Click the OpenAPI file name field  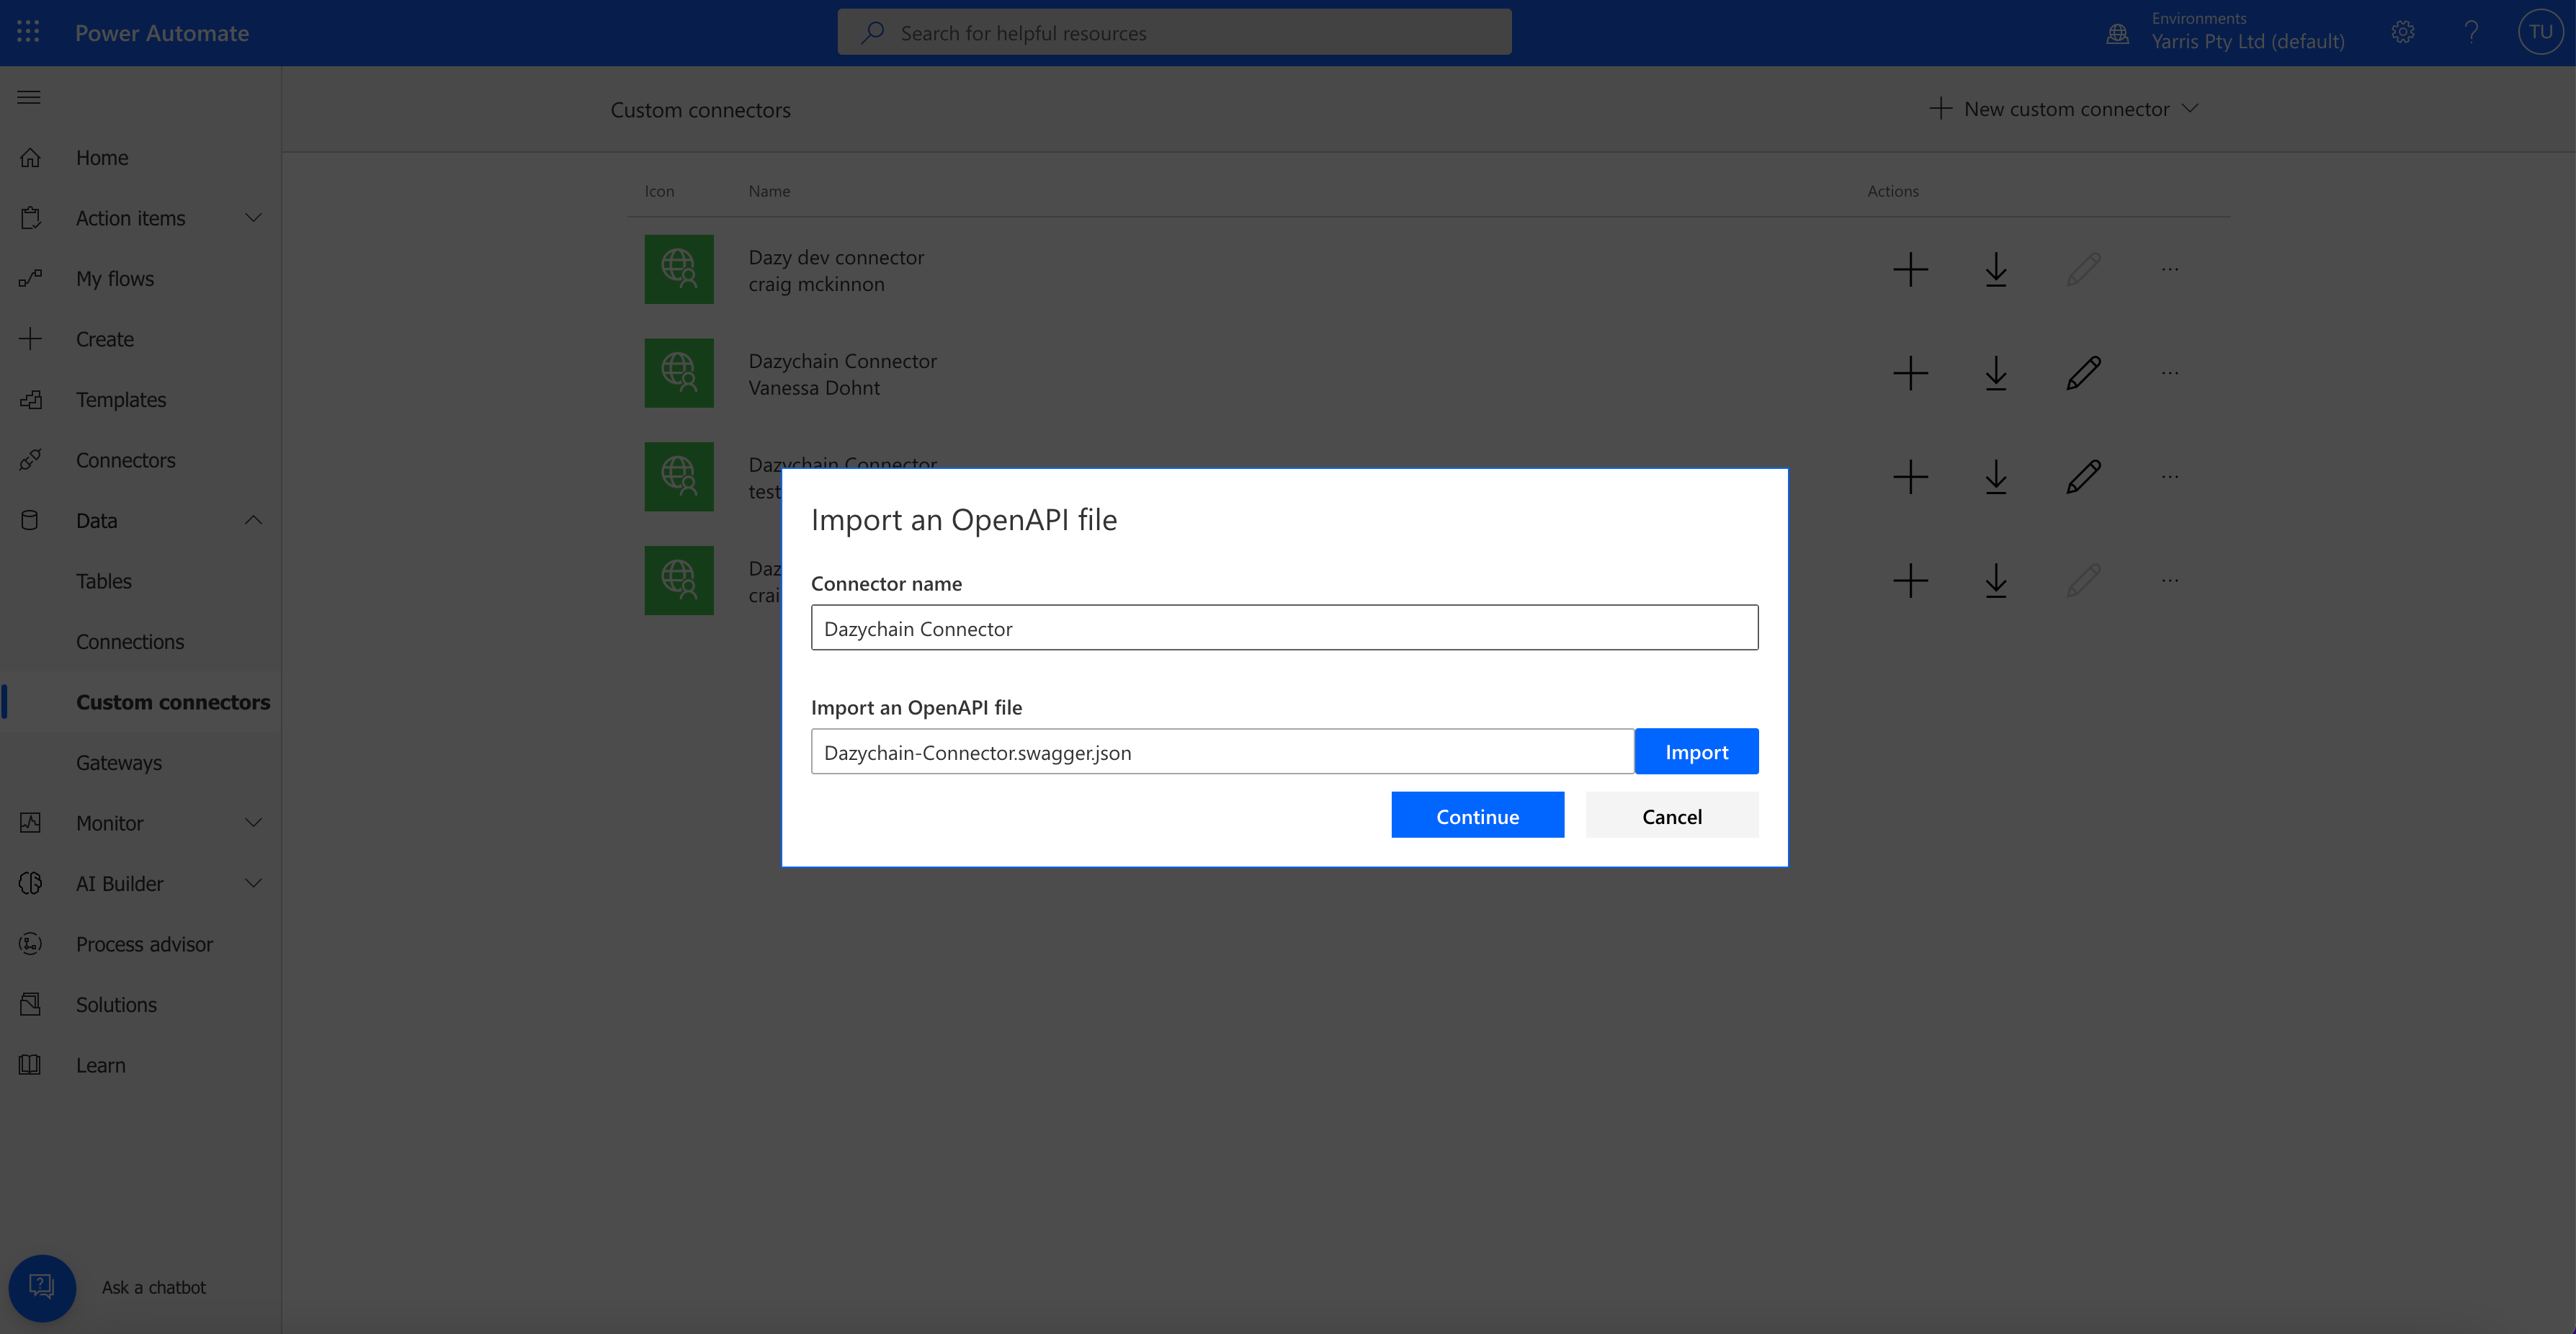(x=1222, y=752)
